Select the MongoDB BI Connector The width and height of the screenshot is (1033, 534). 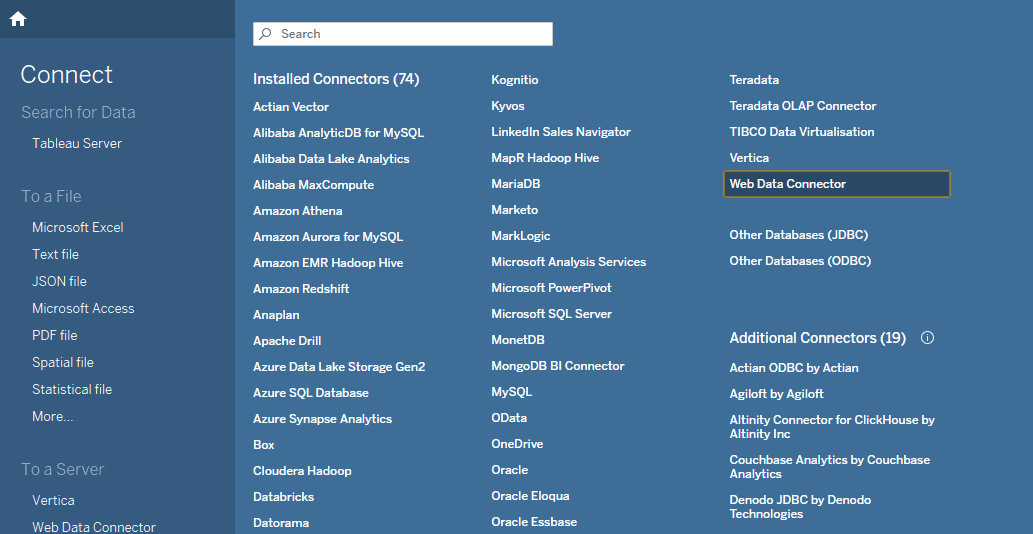coord(557,365)
